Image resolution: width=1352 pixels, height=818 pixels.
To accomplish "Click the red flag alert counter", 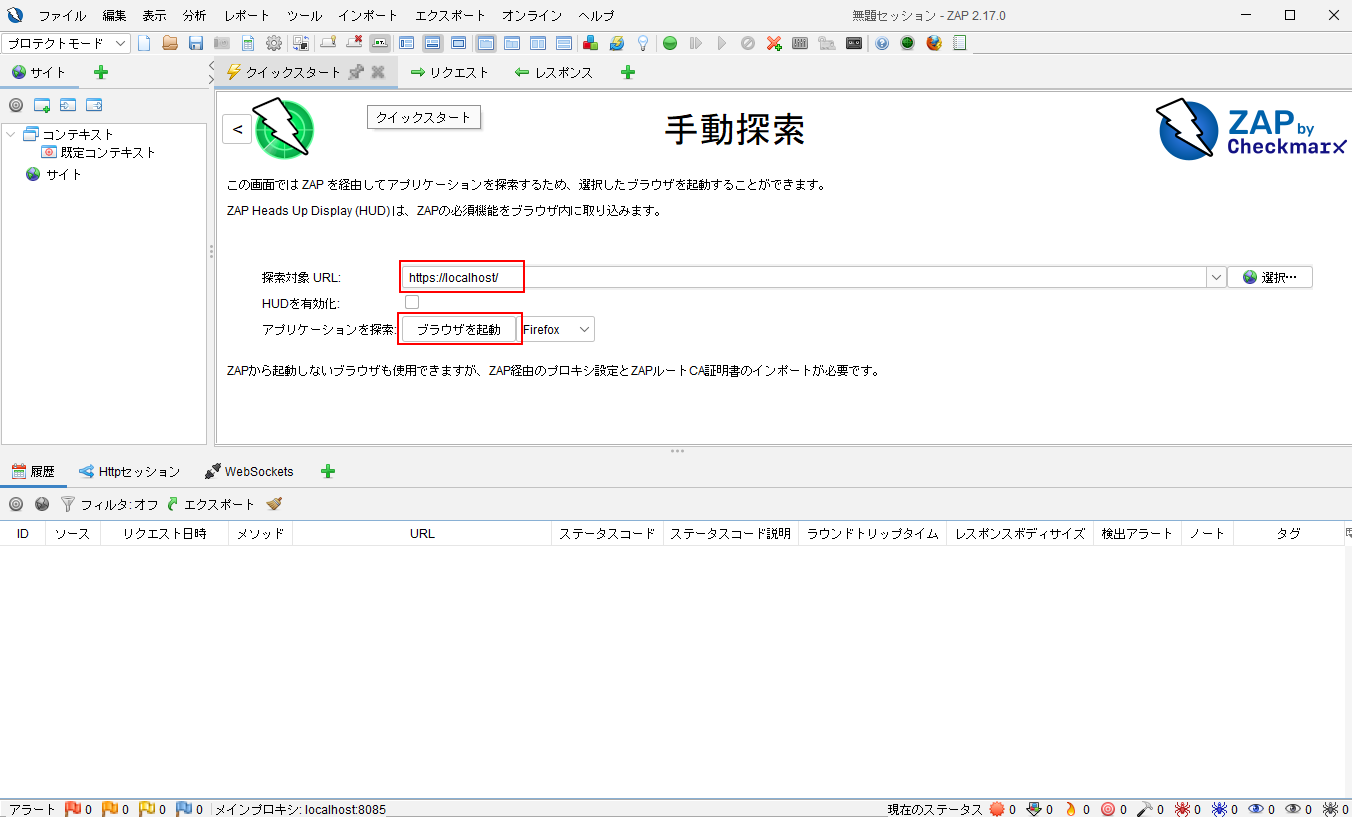I will point(78,809).
